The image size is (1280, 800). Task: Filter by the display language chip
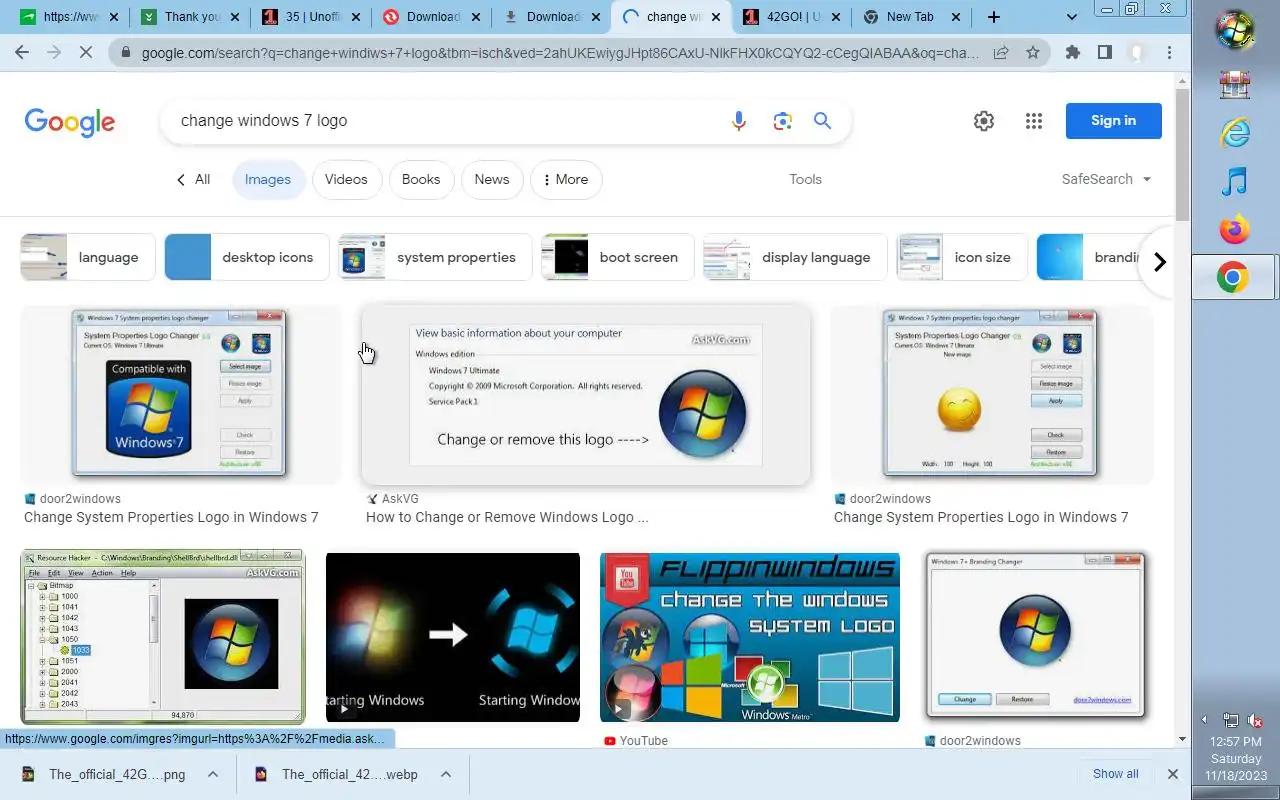[795, 258]
